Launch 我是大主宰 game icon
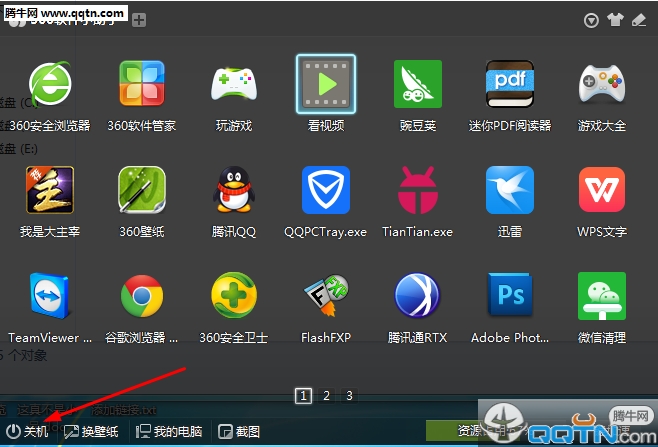 (50, 190)
